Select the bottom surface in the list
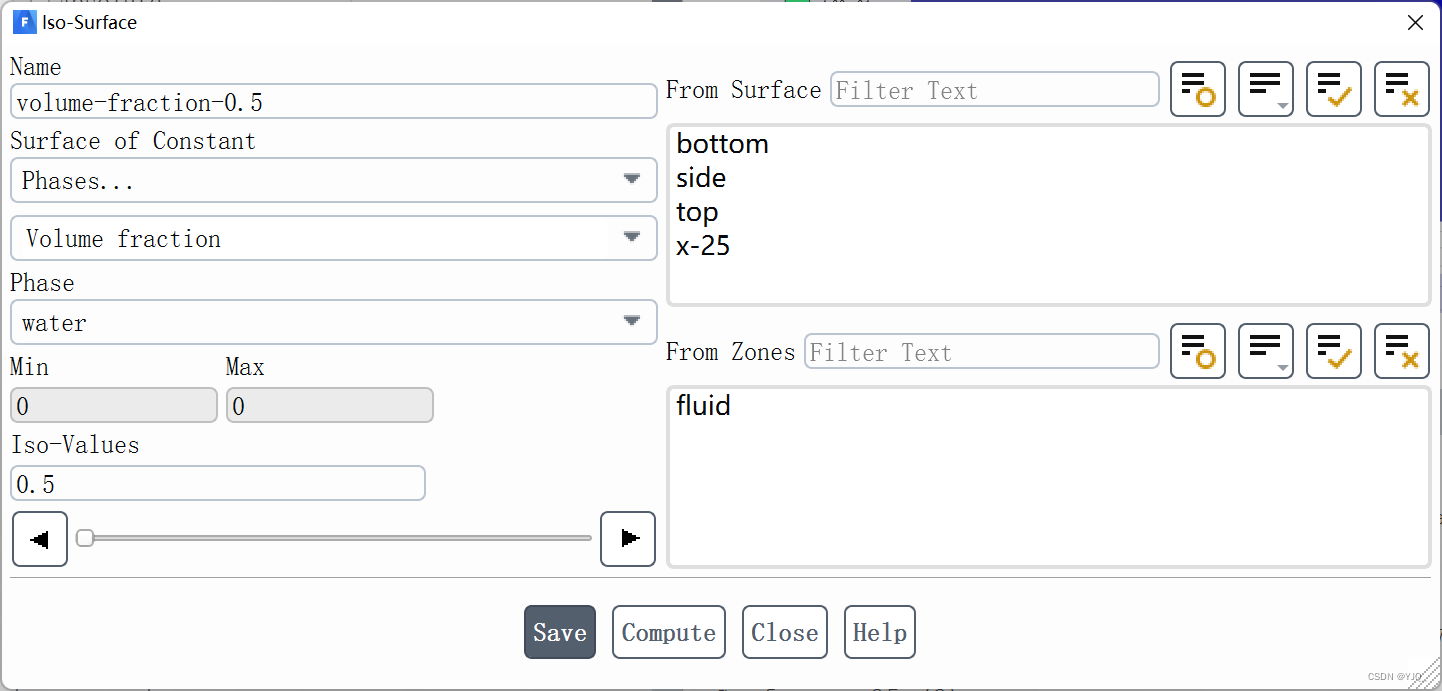The width and height of the screenshot is (1442, 691). [722, 144]
